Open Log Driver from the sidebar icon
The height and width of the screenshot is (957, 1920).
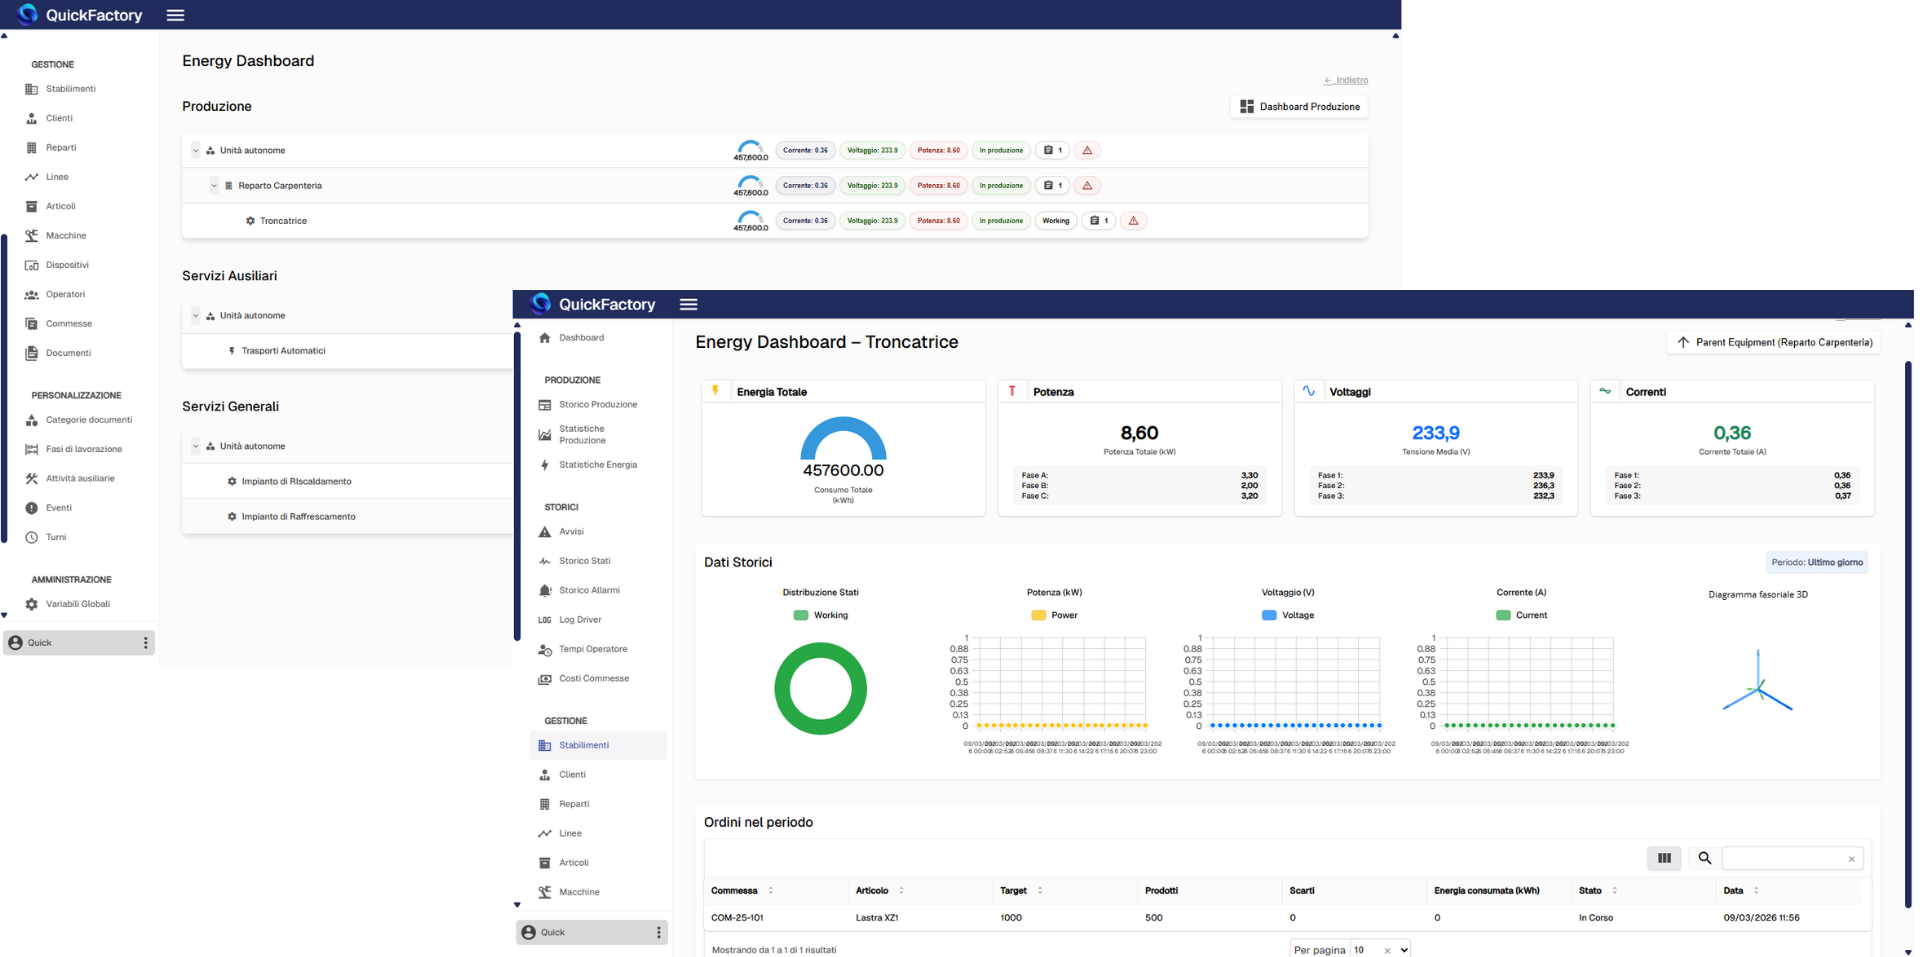click(545, 620)
